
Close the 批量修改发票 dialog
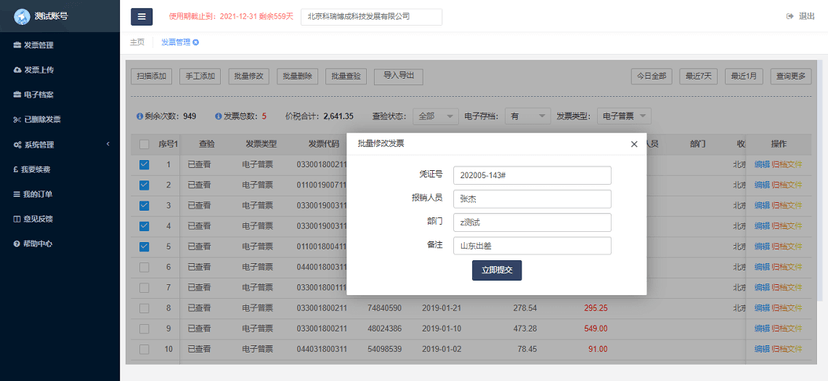[x=634, y=144]
